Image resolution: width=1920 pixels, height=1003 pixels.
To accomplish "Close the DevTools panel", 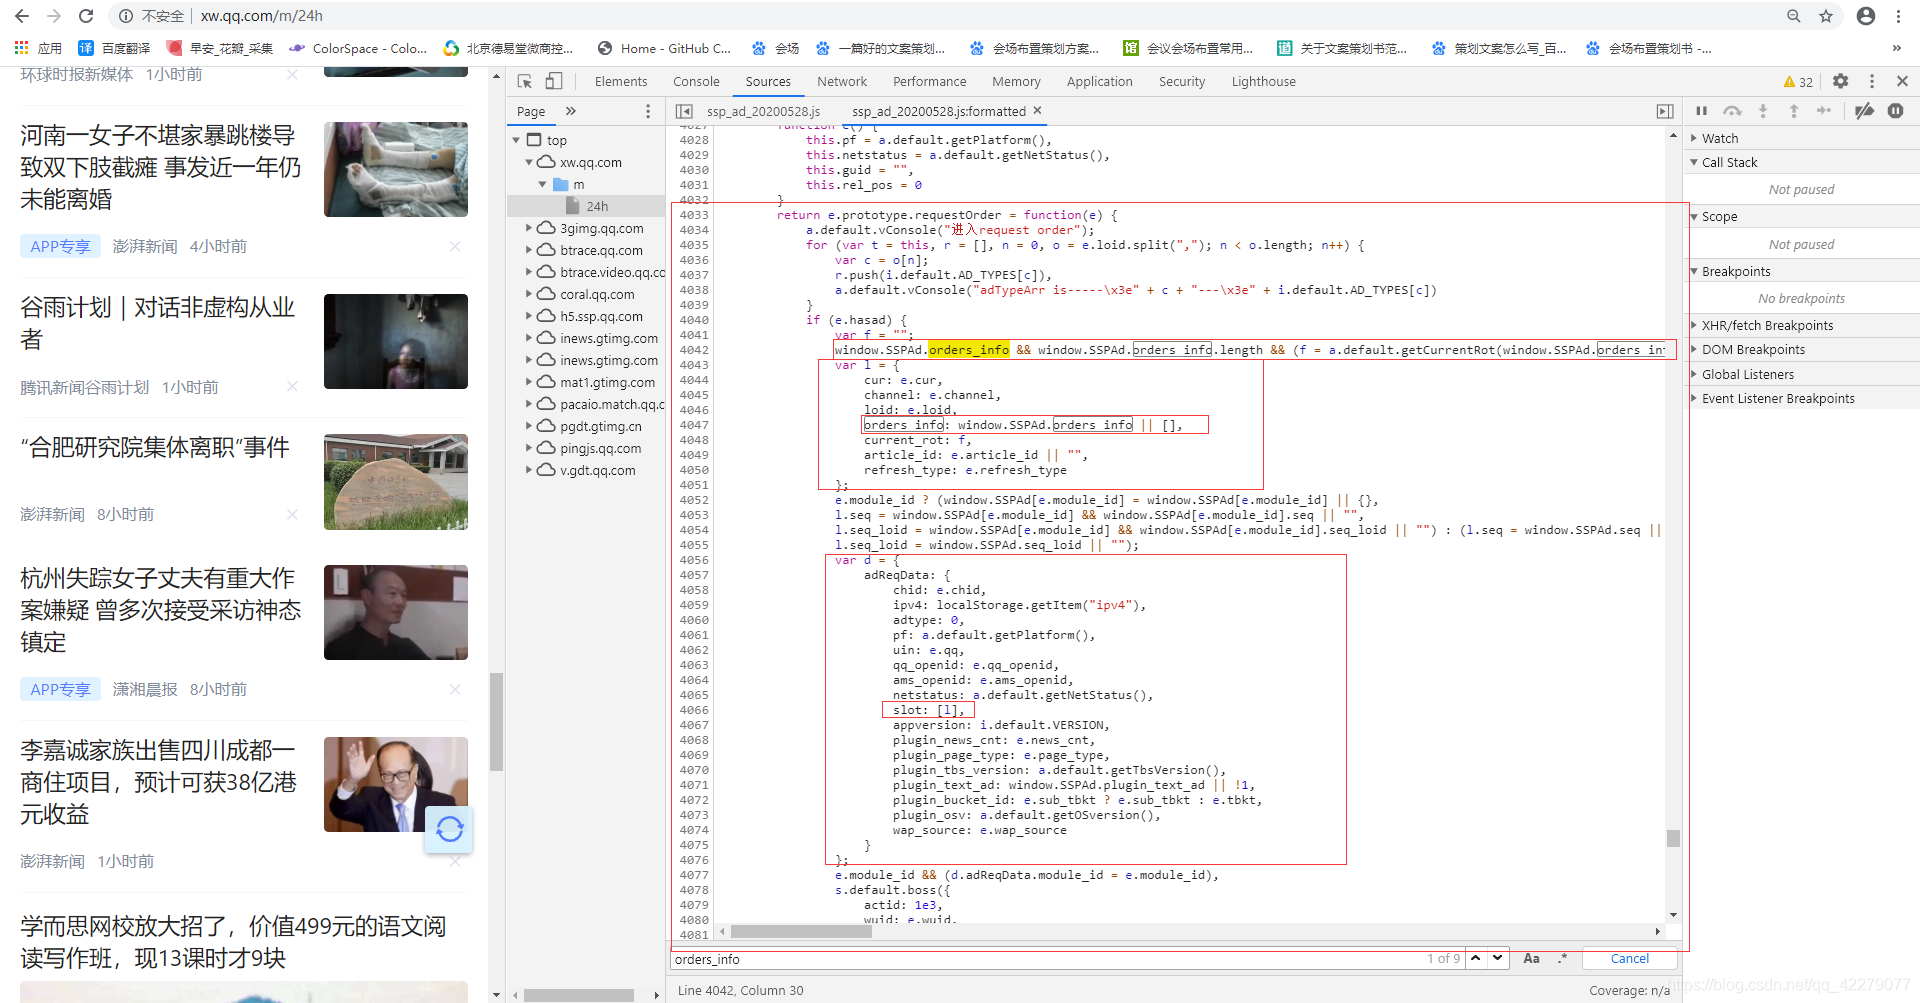I will coord(1902,81).
